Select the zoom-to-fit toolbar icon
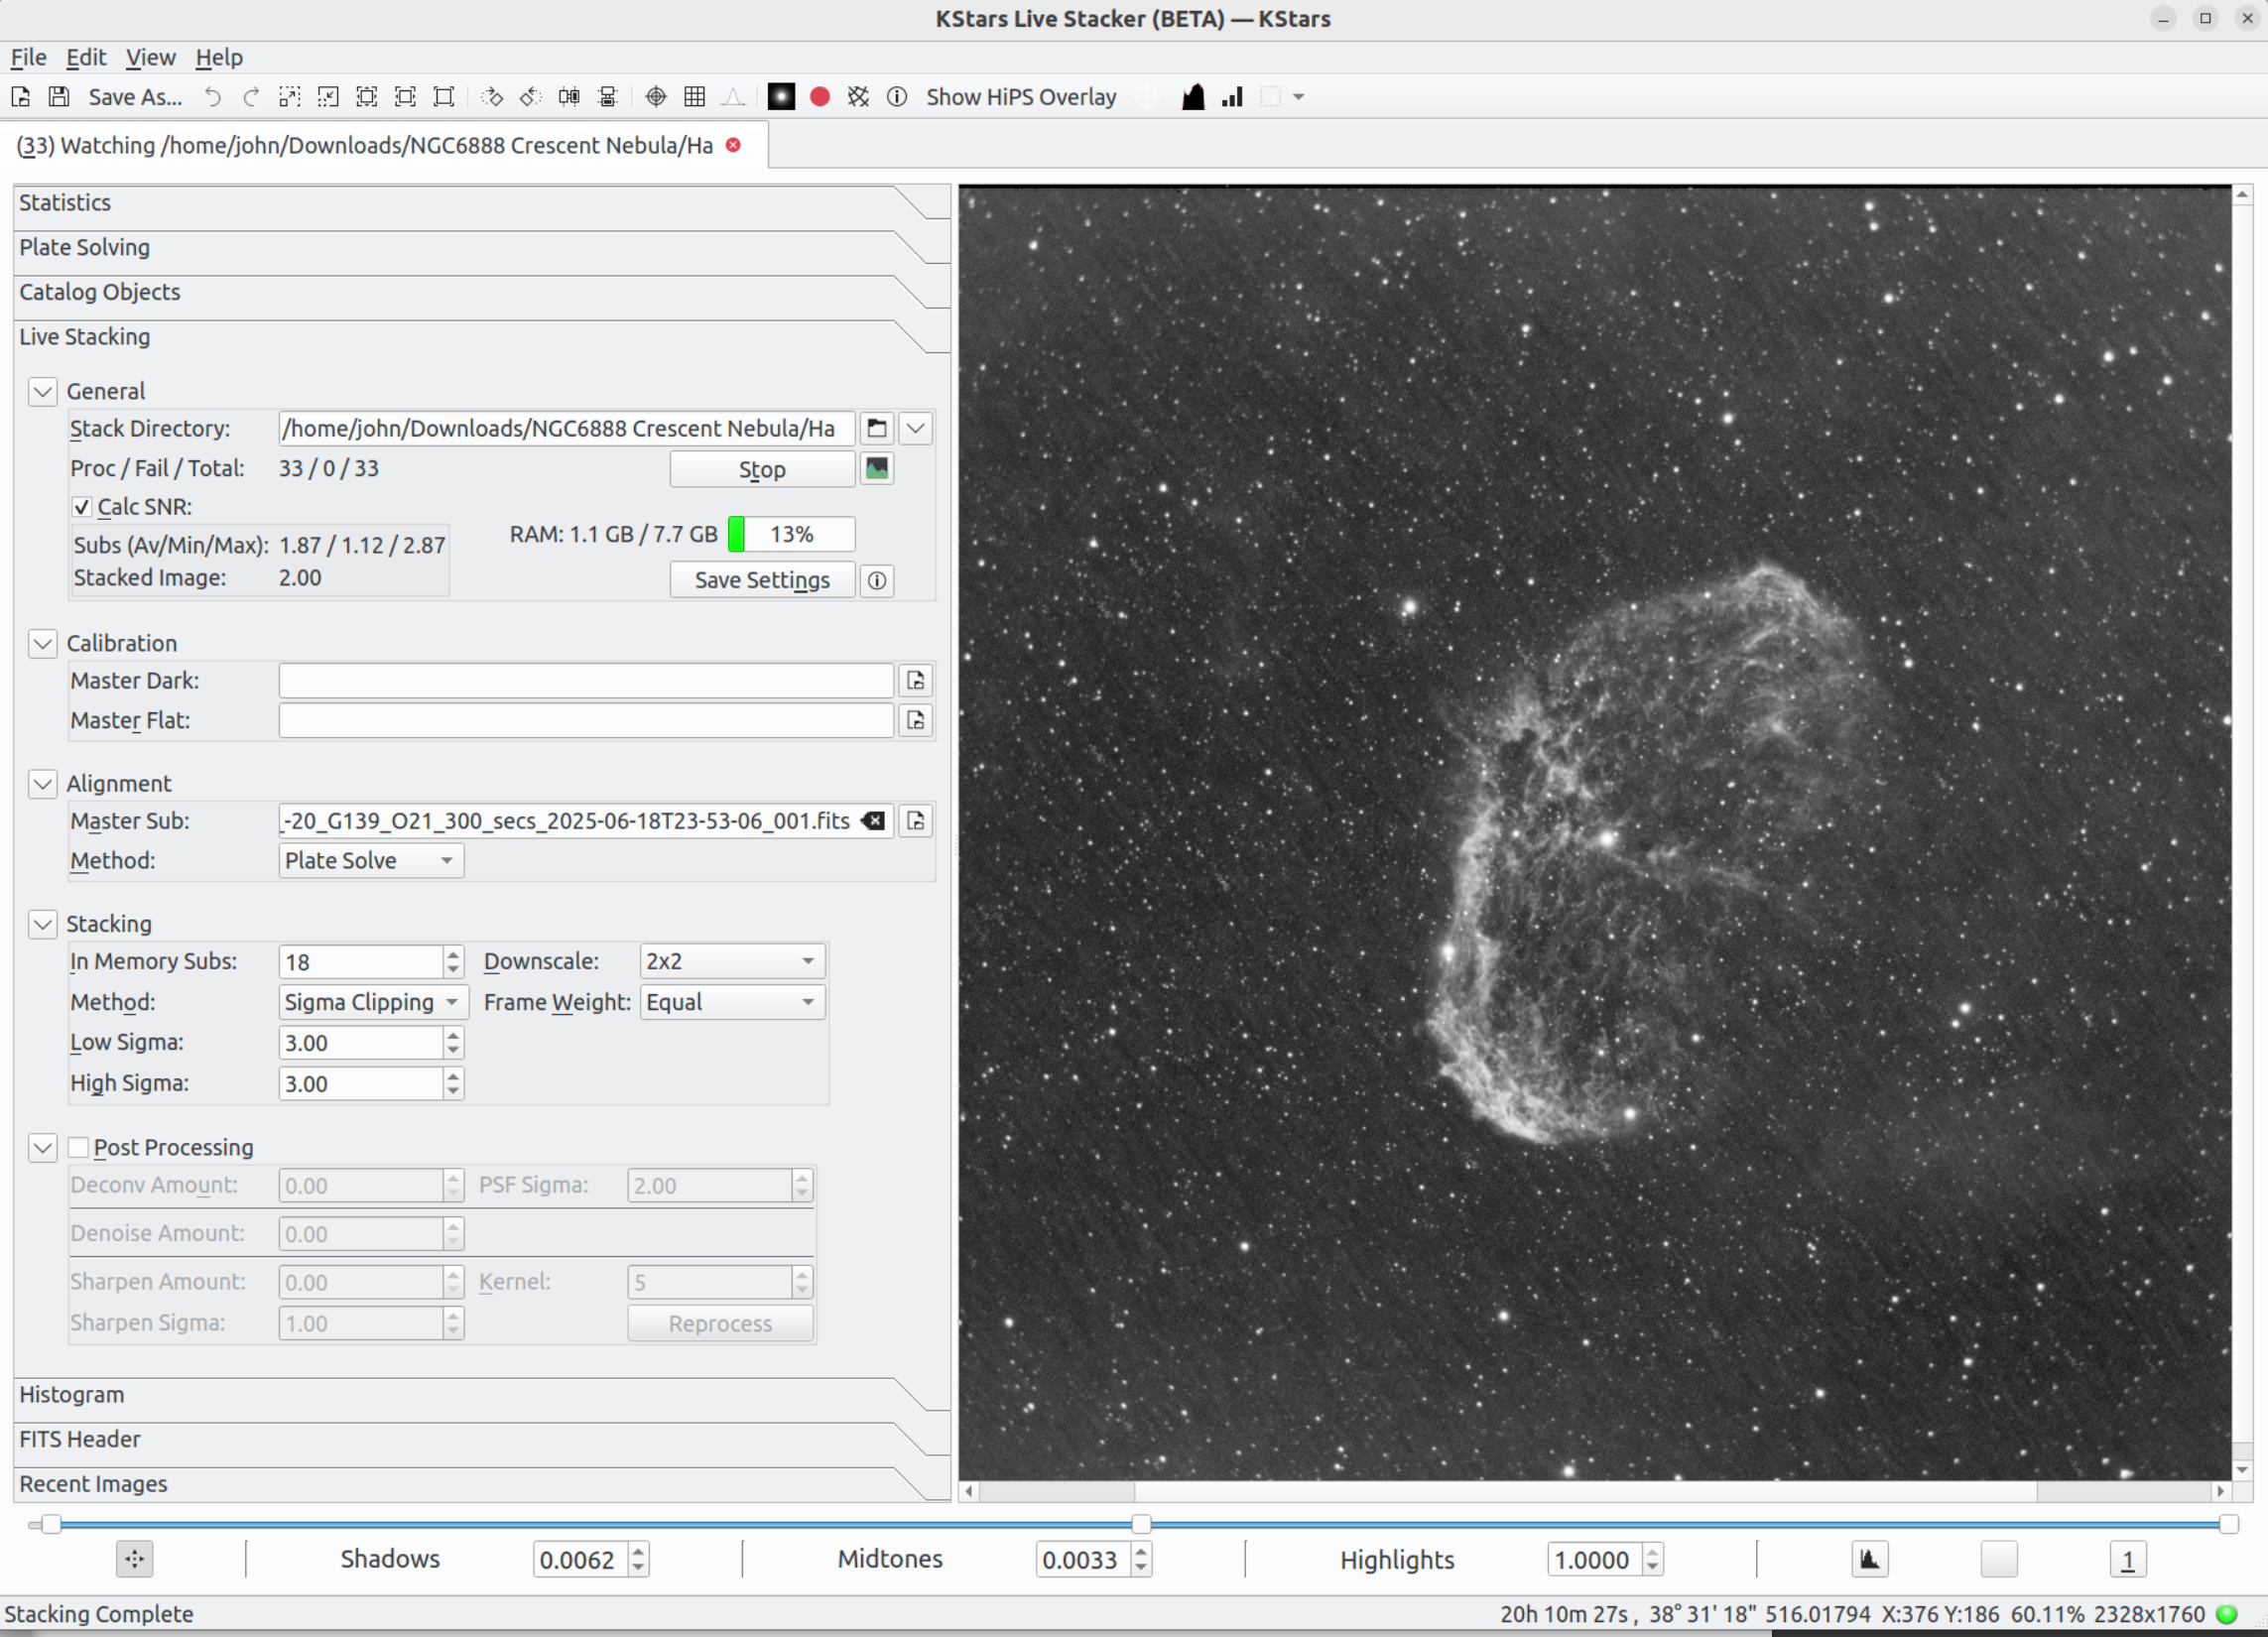 click(x=366, y=96)
